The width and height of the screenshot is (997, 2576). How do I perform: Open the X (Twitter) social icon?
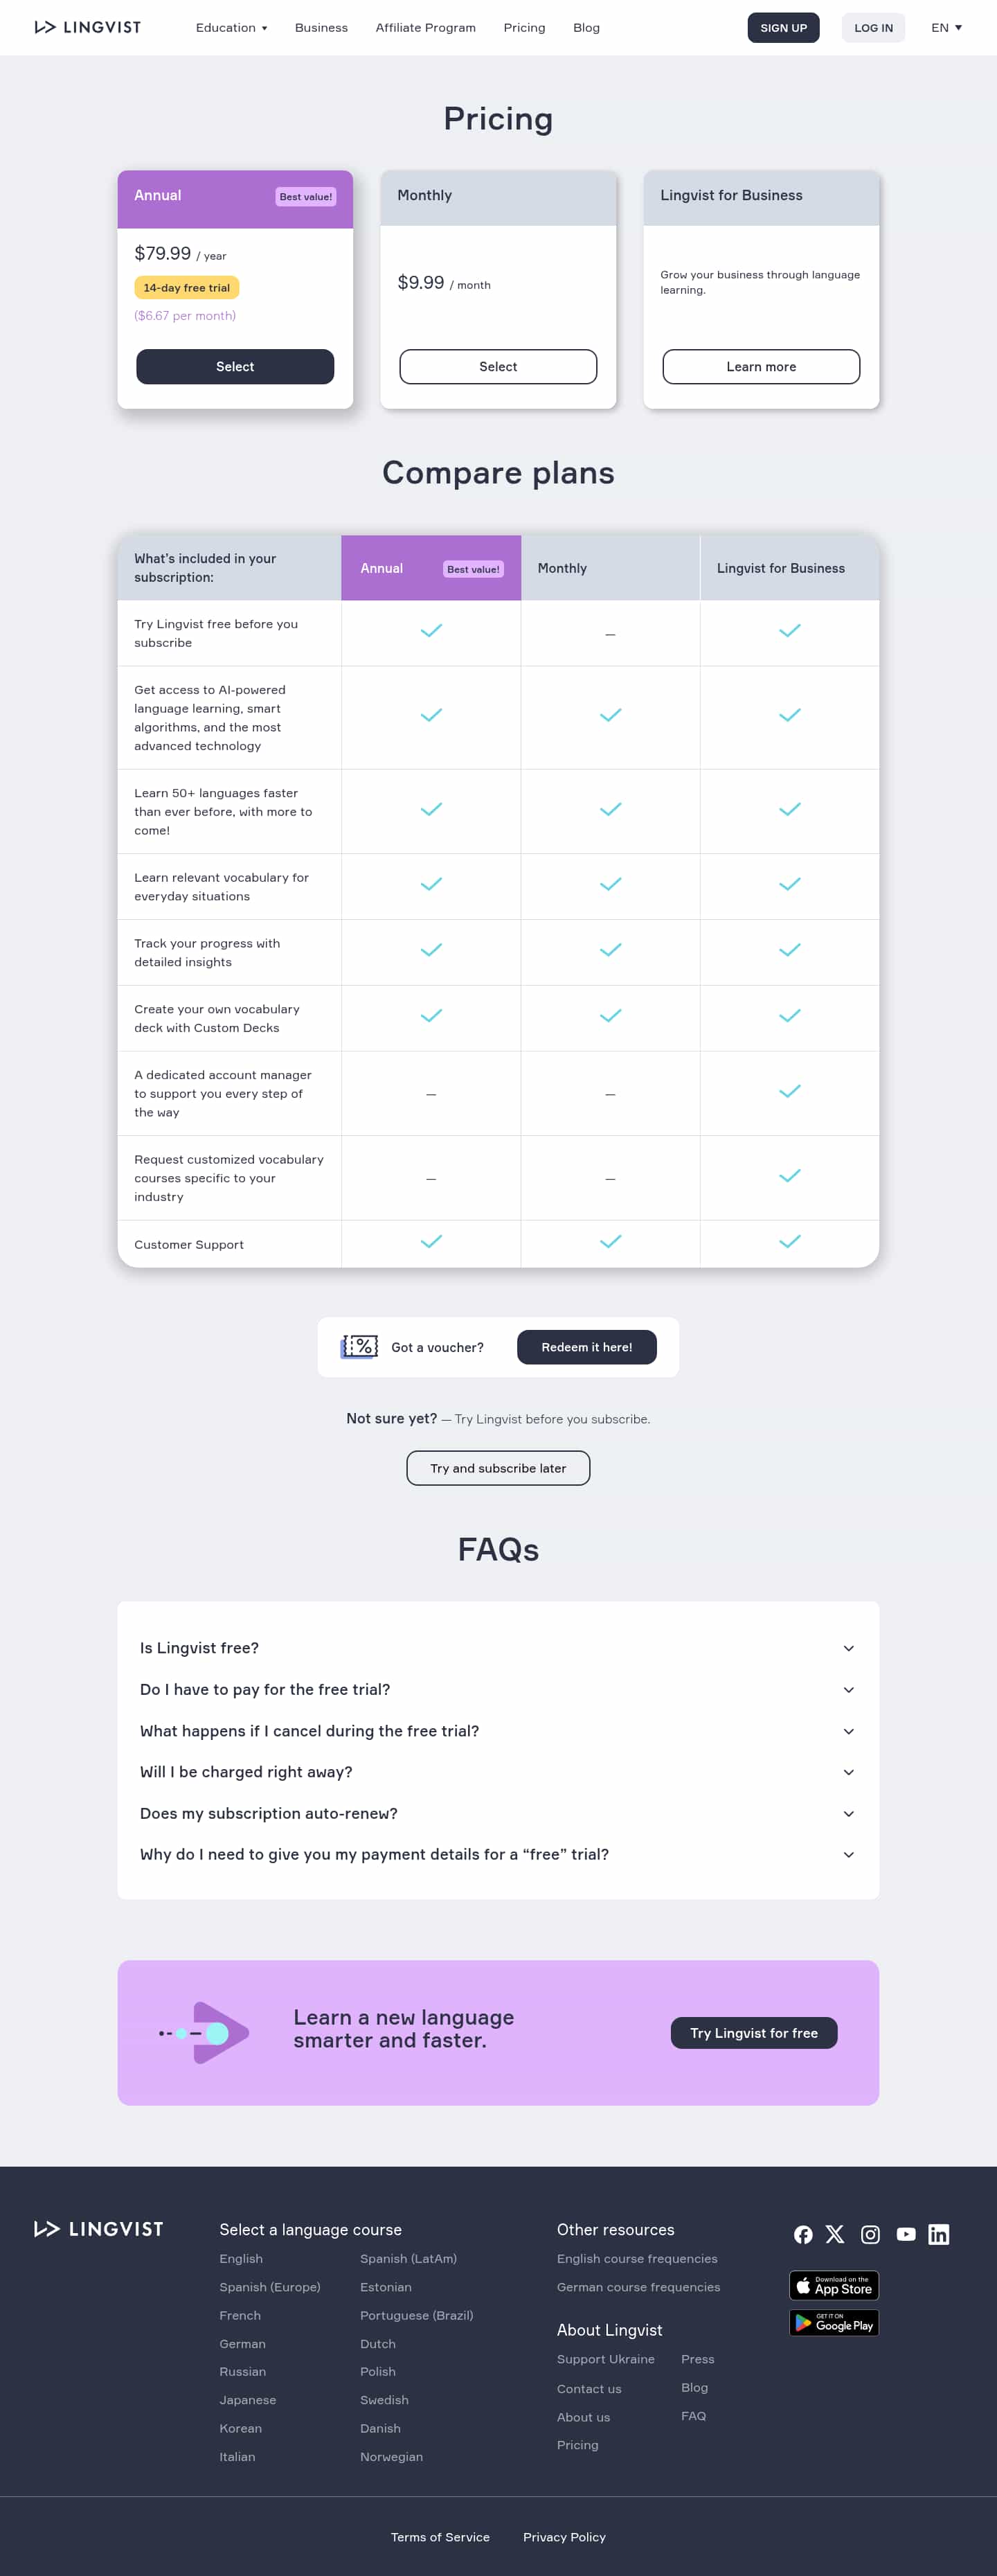[835, 2234]
